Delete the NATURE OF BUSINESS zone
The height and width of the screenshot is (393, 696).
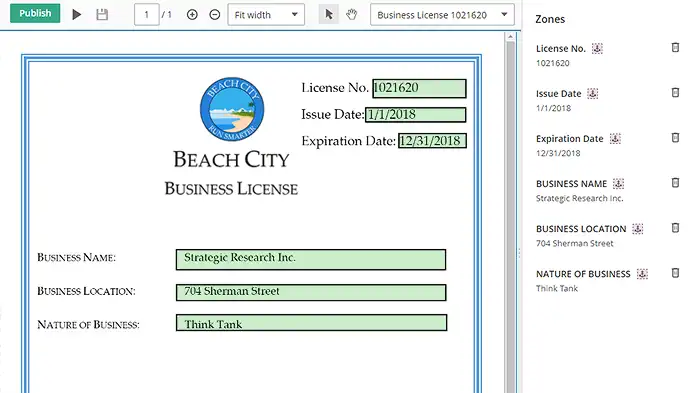point(675,273)
